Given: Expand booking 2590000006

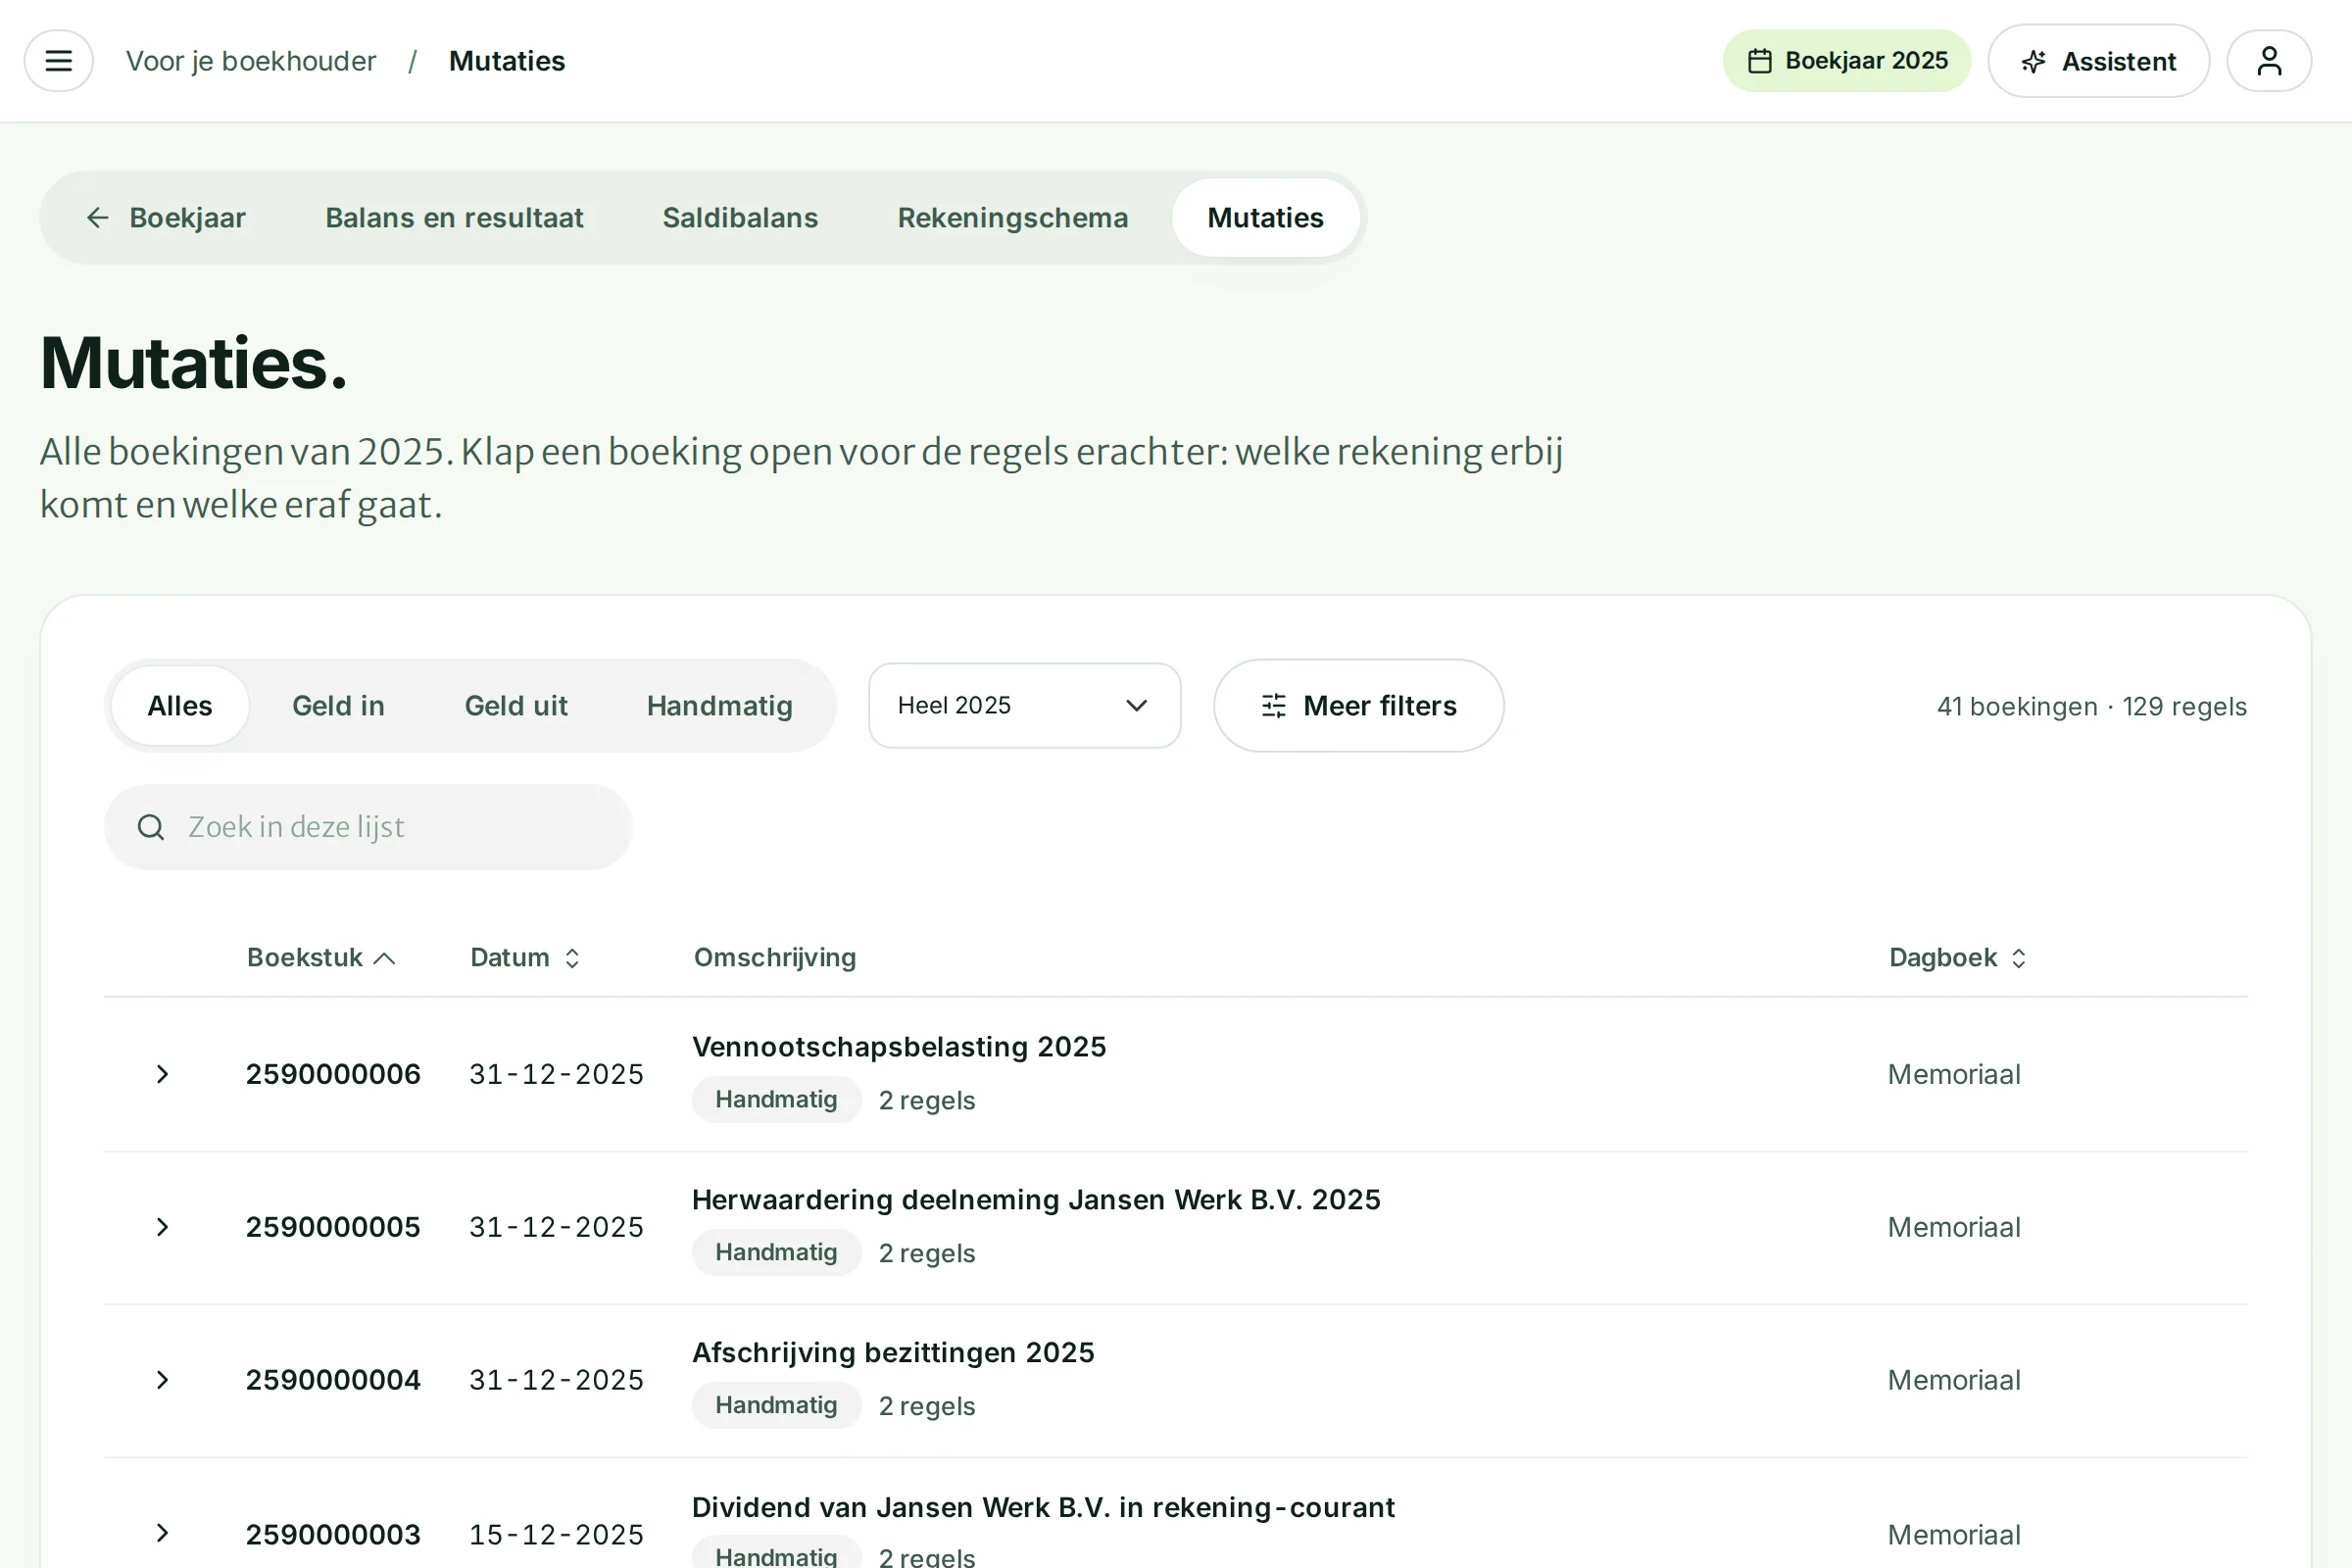Looking at the screenshot, I should pos(163,1074).
